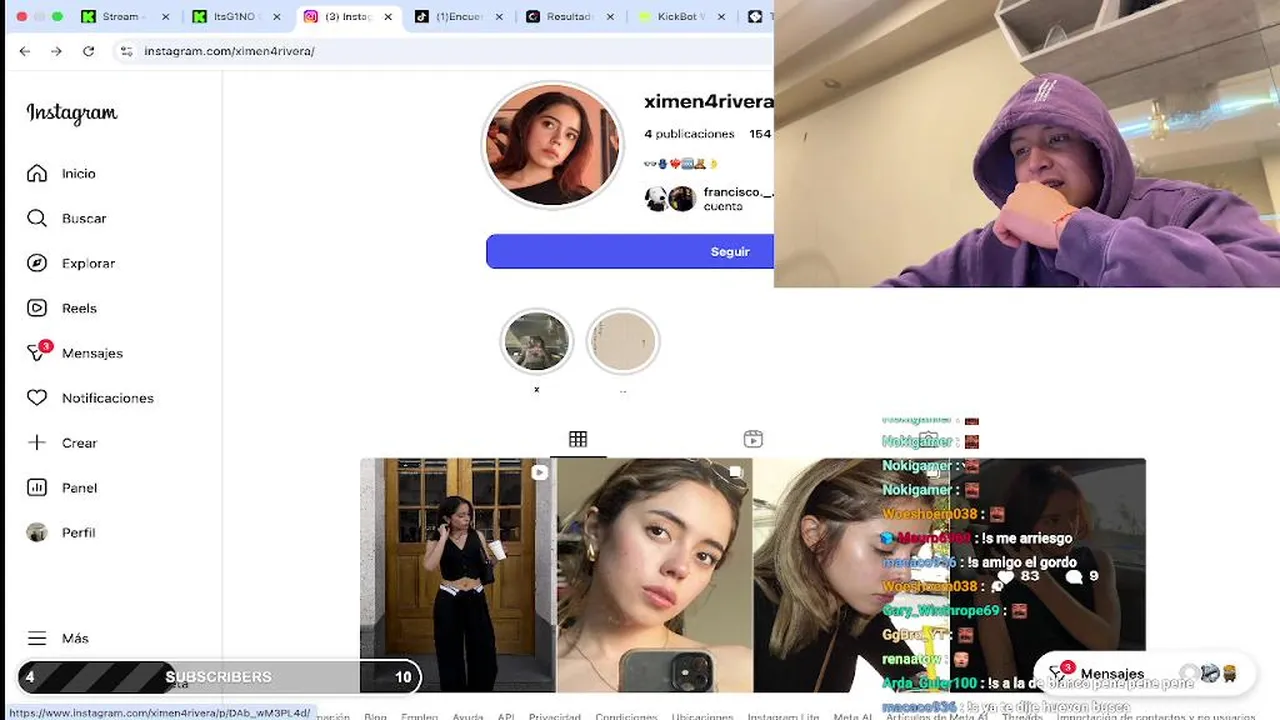The height and width of the screenshot is (720, 1280).
Task: Switch to ItsG1NO browser tab
Action: coord(235,17)
